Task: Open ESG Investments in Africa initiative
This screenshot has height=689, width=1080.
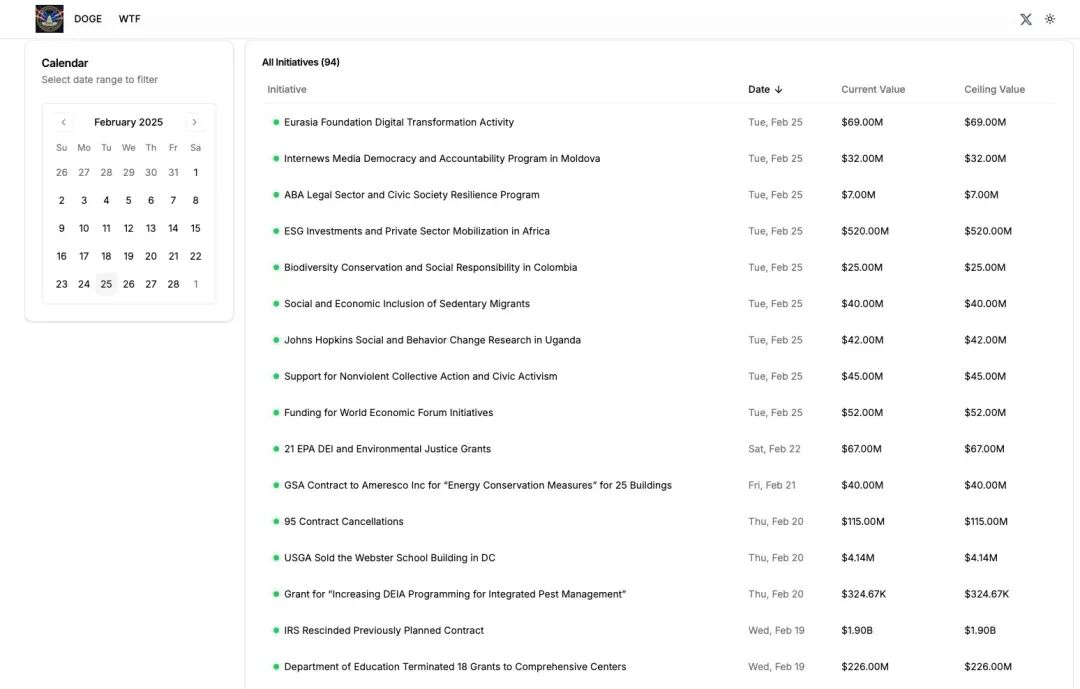Action: [x=417, y=231]
